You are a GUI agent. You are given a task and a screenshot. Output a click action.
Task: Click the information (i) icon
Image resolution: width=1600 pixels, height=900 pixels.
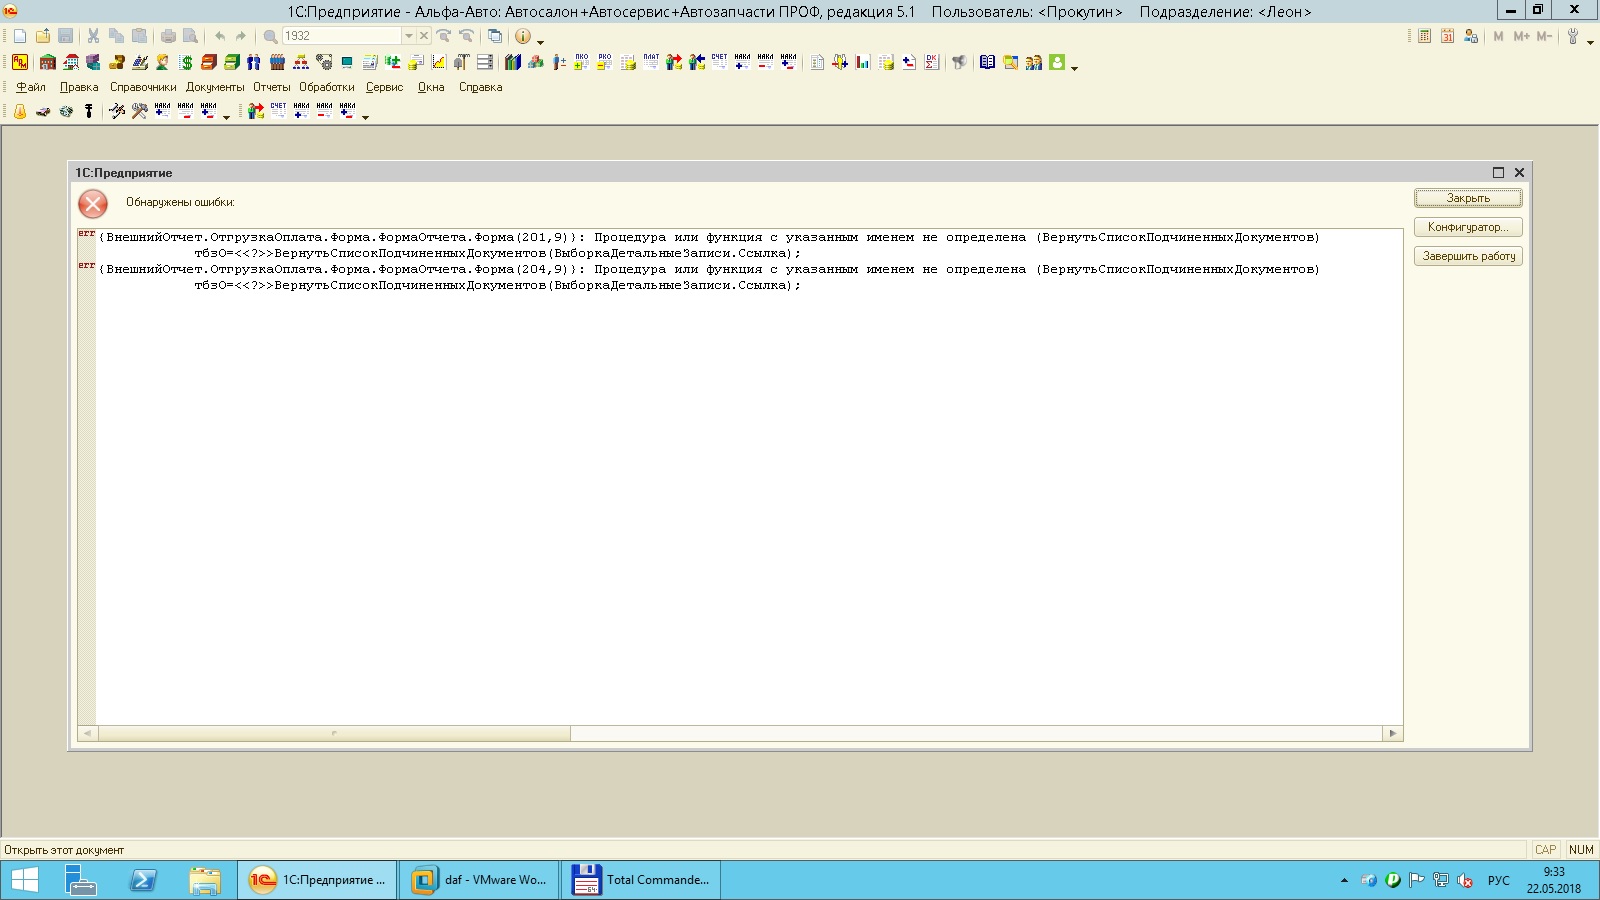pos(523,36)
